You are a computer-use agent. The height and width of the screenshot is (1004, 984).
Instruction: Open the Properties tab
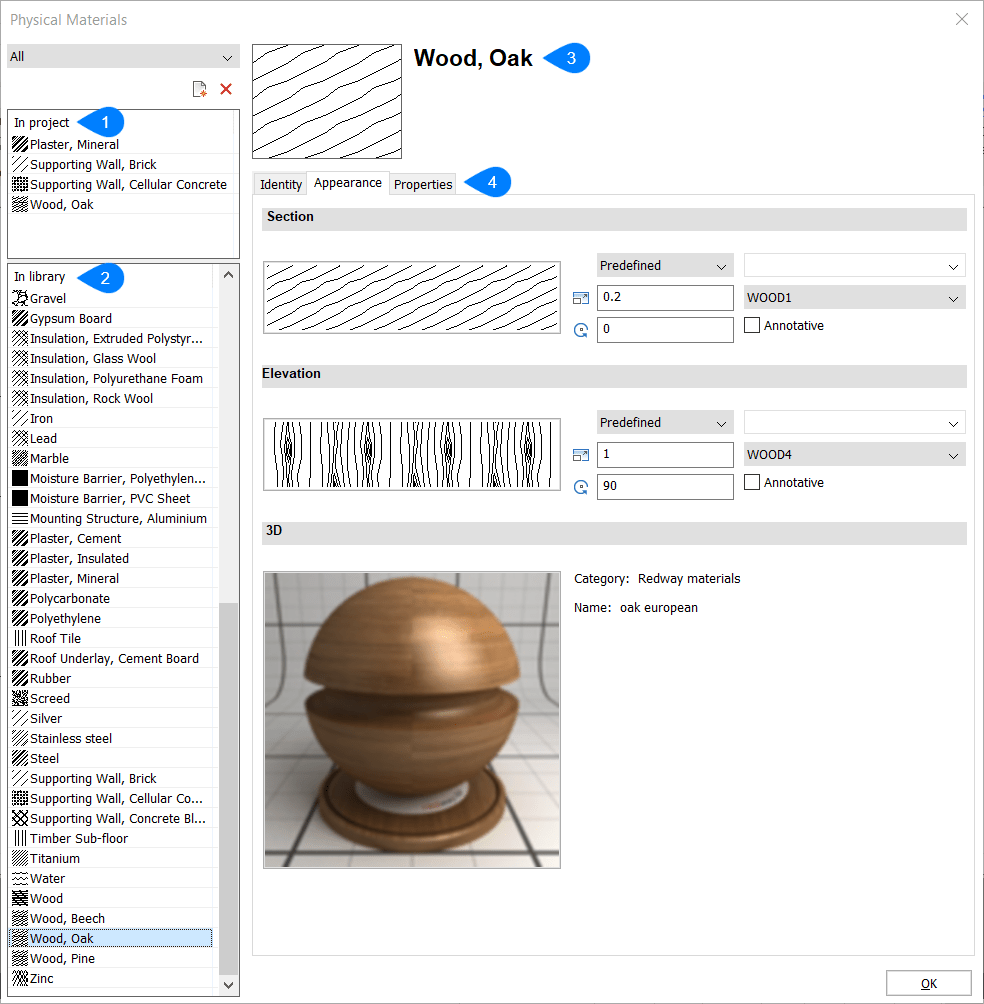coord(422,184)
